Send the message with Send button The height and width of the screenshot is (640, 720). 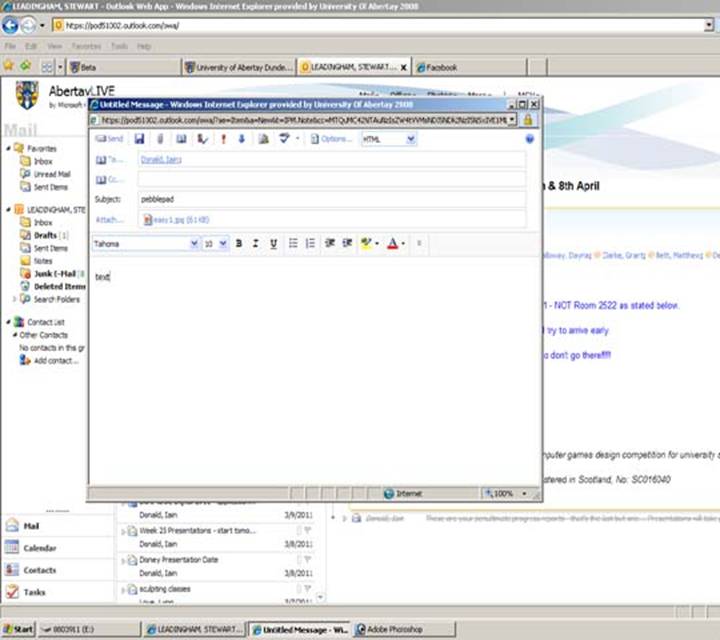pyautogui.click(x=109, y=139)
